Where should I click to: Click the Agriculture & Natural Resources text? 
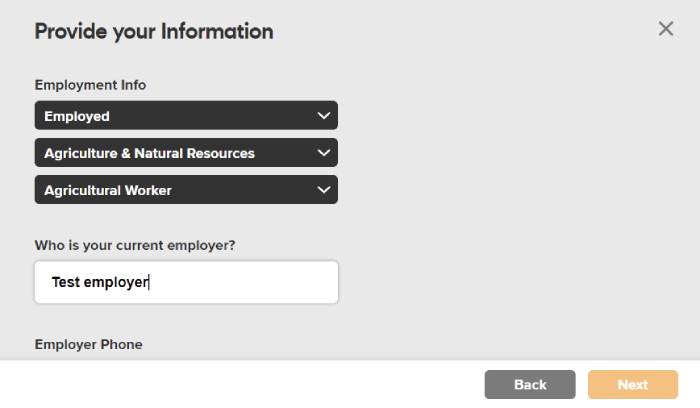tap(149, 153)
